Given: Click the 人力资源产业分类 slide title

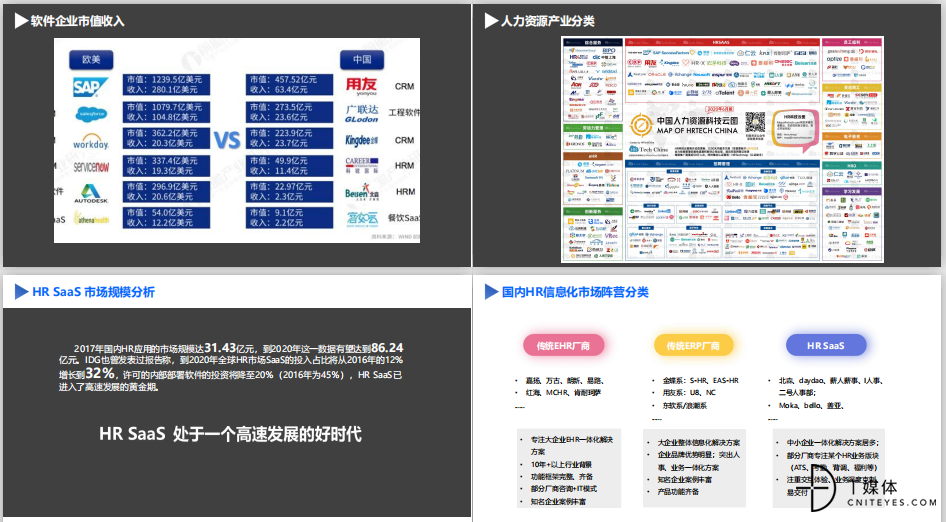Looking at the screenshot, I should coord(548,21).
